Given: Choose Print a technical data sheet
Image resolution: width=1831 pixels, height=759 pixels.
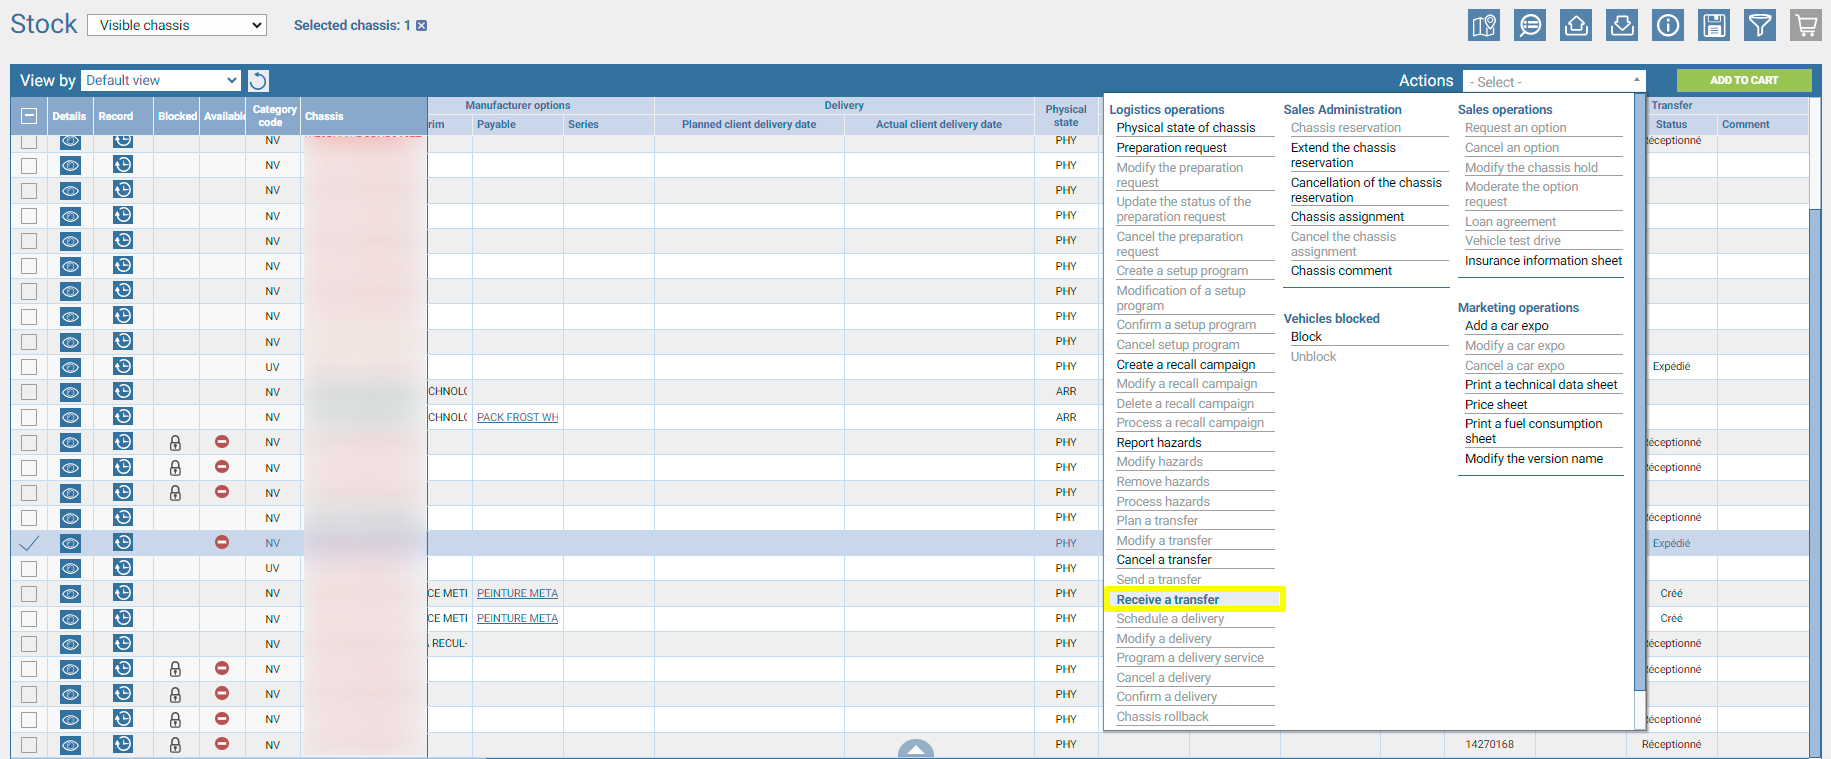Looking at the screenshot, I should pyautogui.click(x=1541, y=385).
